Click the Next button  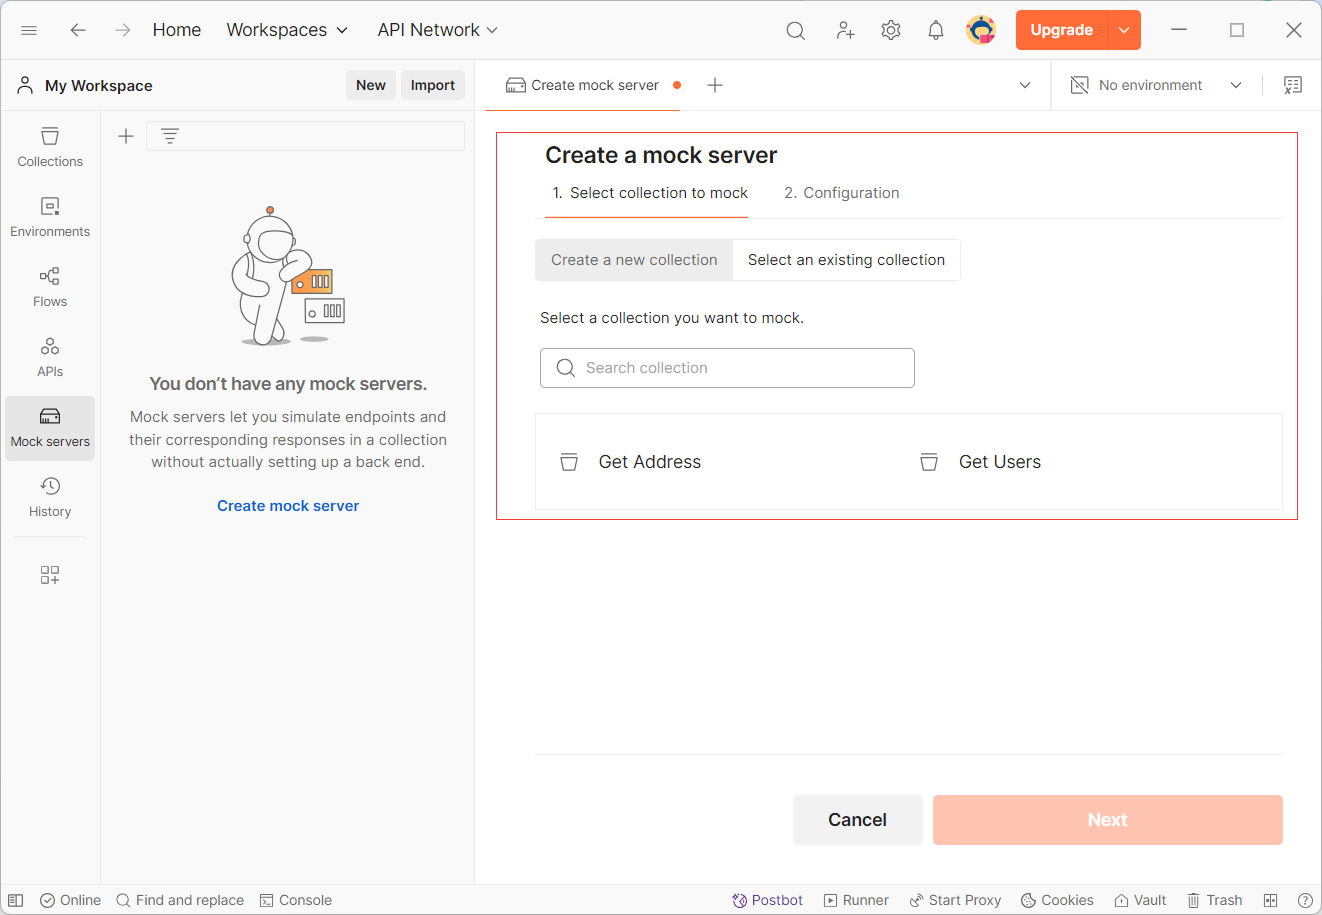[1108, 820]
